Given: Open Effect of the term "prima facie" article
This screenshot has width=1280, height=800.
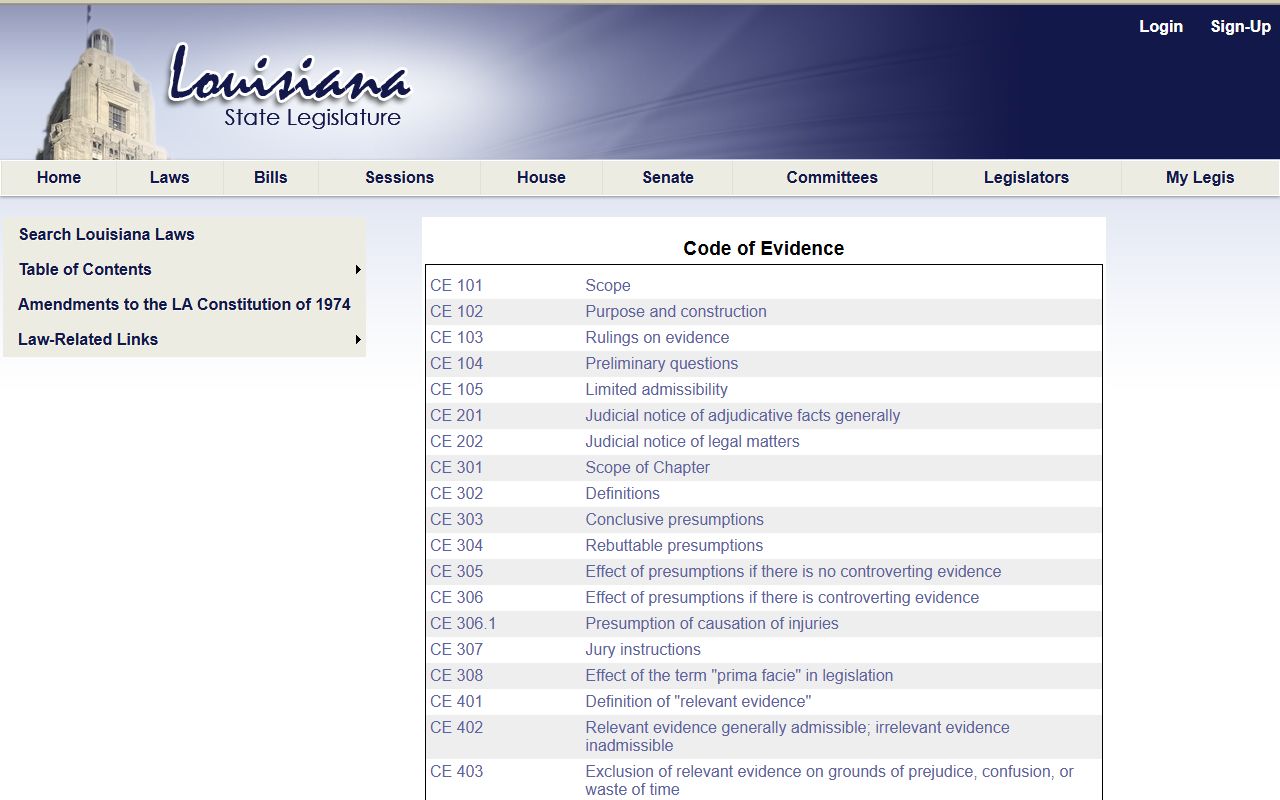Looking at the screenshot, I should (739, 676).
